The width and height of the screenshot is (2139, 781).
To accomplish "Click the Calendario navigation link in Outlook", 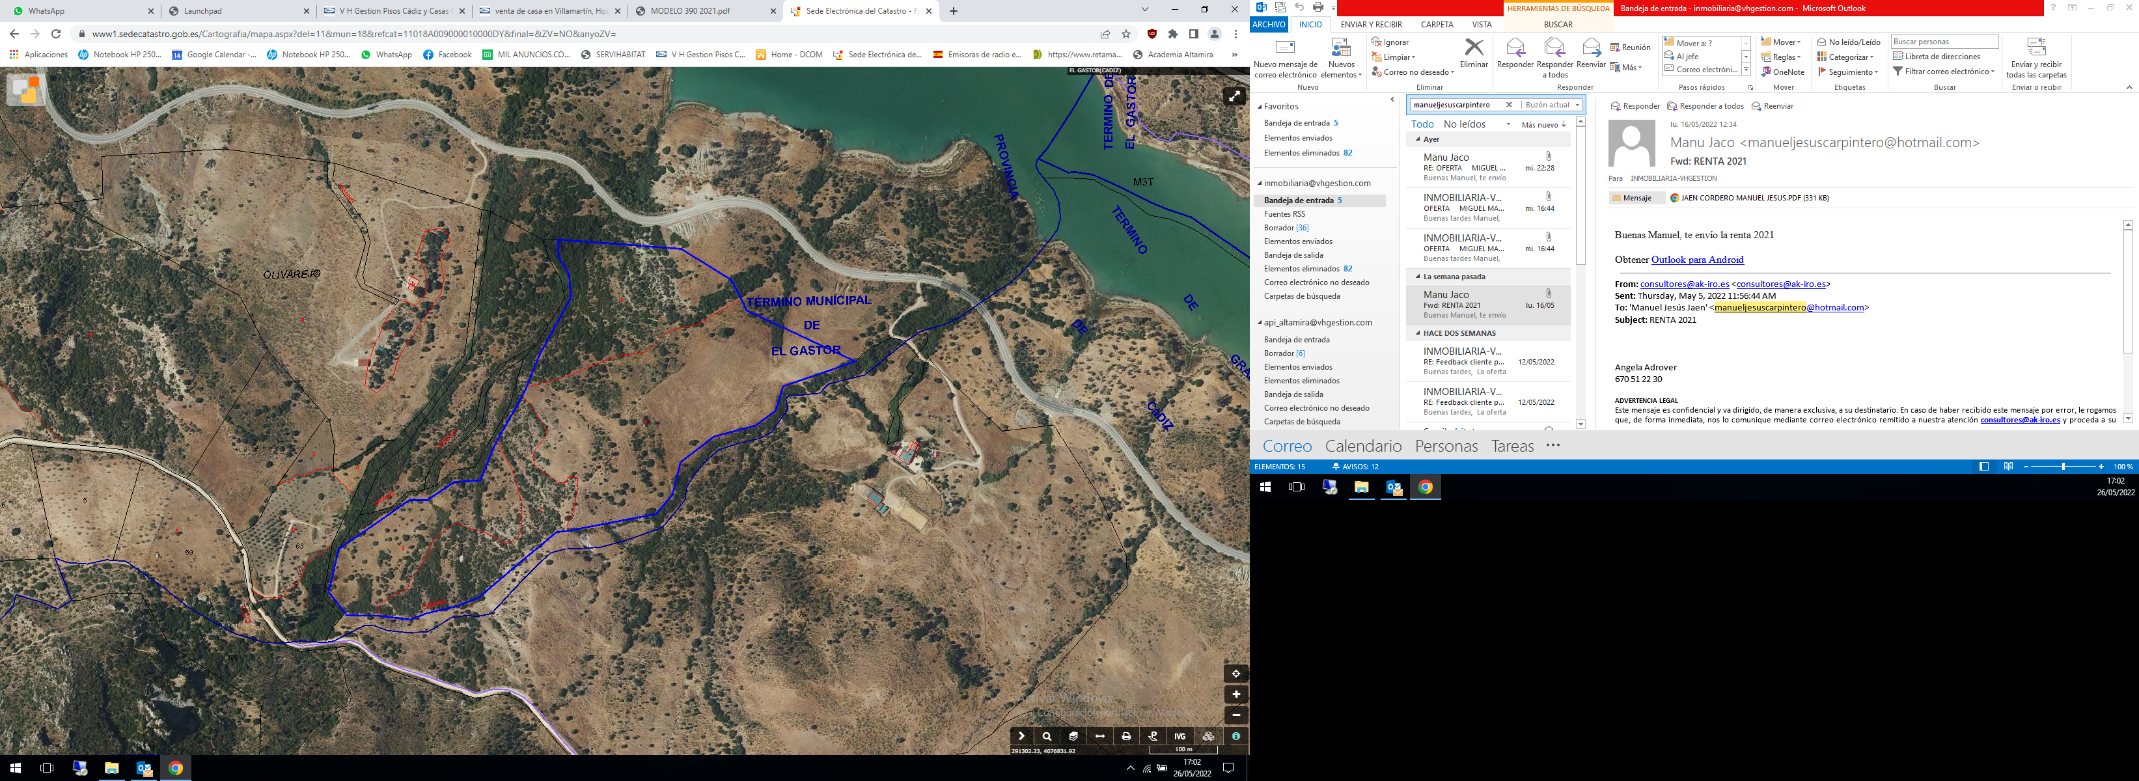I will [1363, 446].
